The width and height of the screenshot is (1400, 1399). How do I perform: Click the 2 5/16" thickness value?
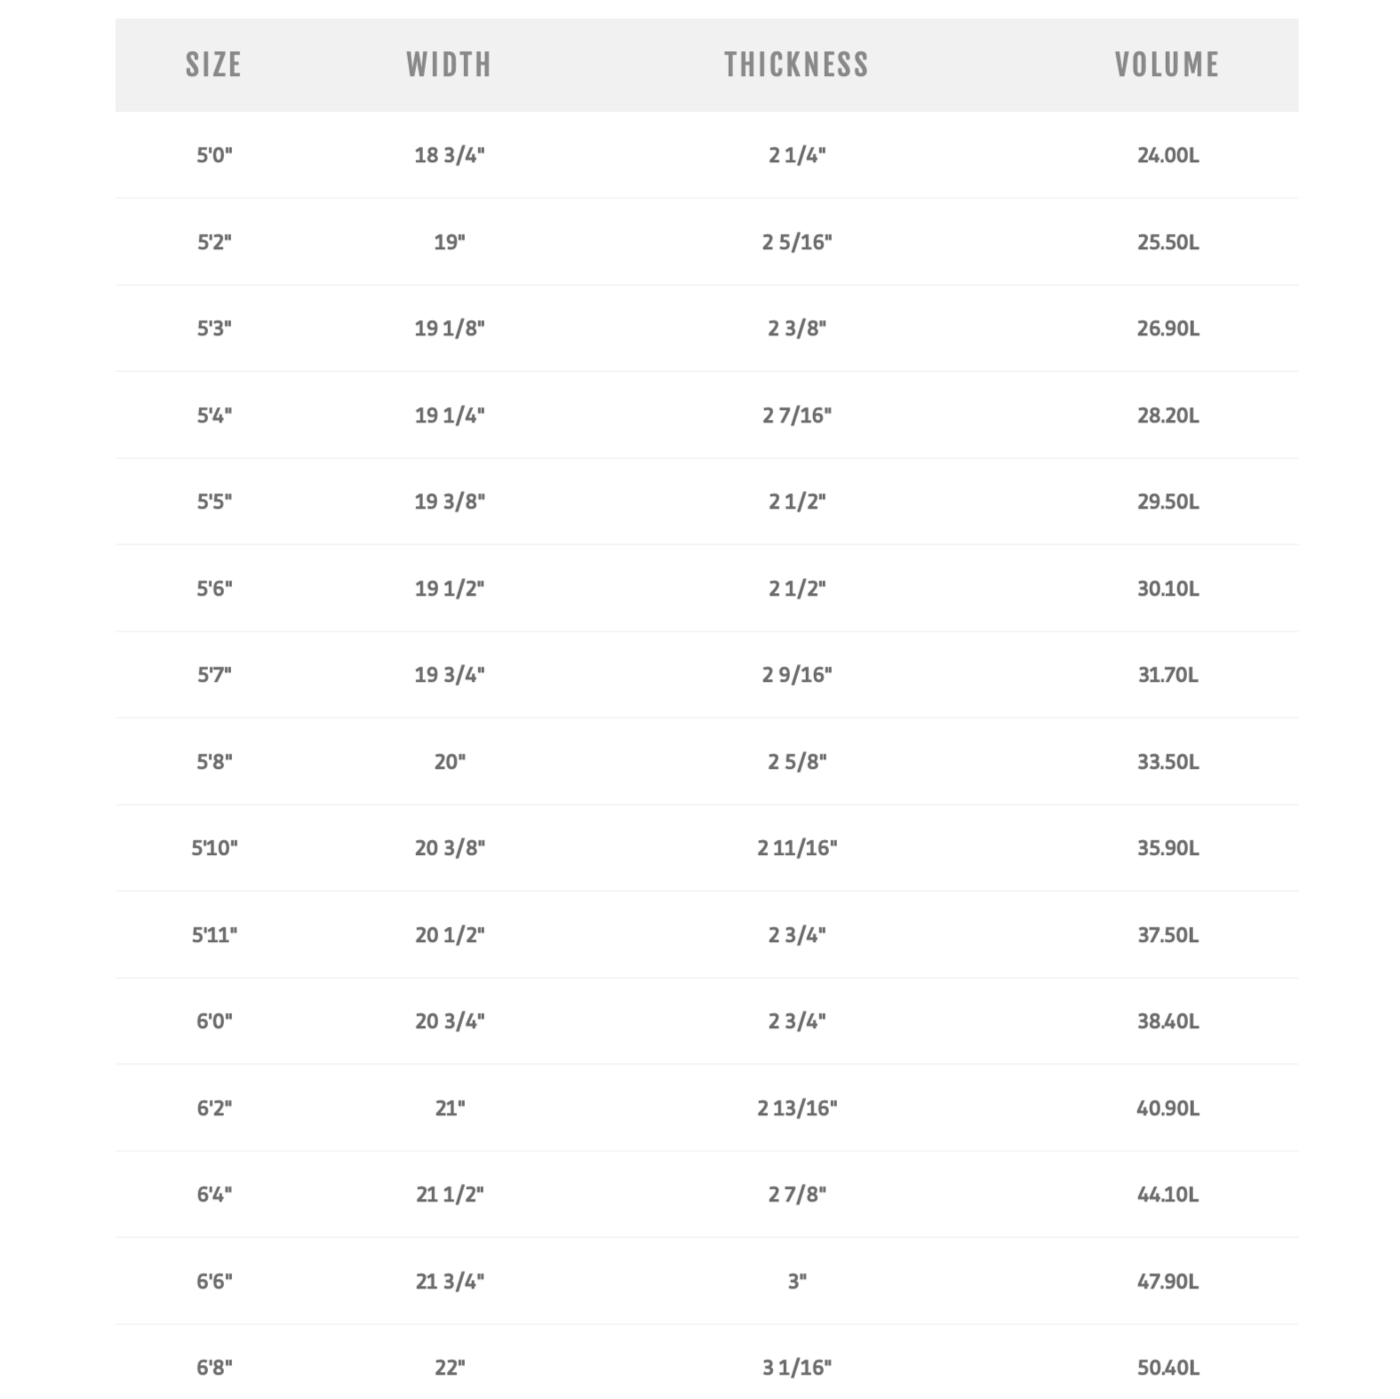click(x=796, y=242)
